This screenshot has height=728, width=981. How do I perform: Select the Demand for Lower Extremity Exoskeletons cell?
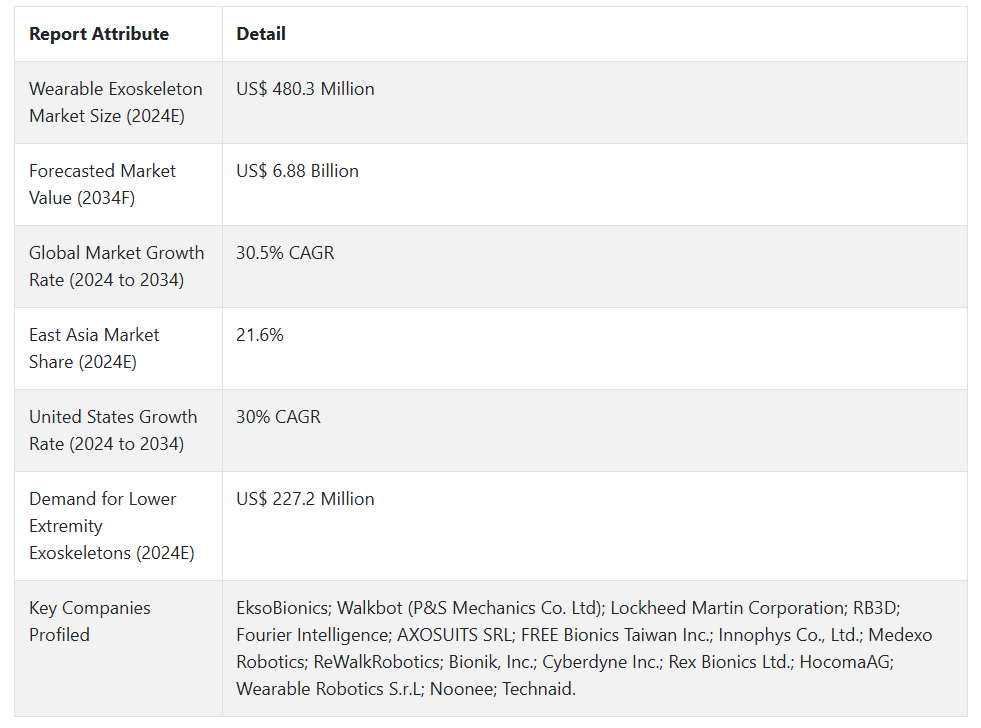click(111, 525)
